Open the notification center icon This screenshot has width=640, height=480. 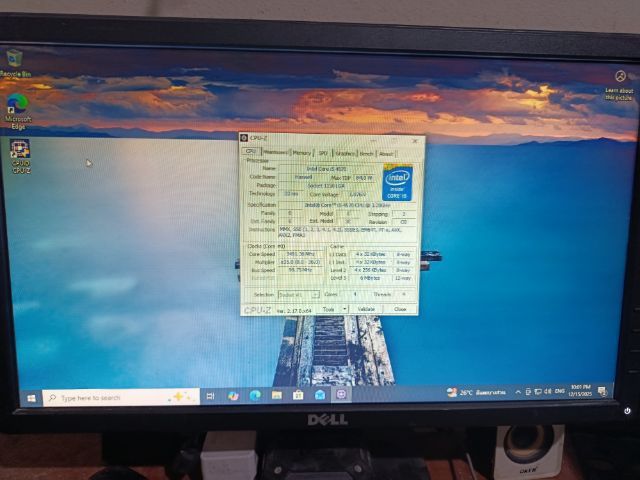(602, 391)
